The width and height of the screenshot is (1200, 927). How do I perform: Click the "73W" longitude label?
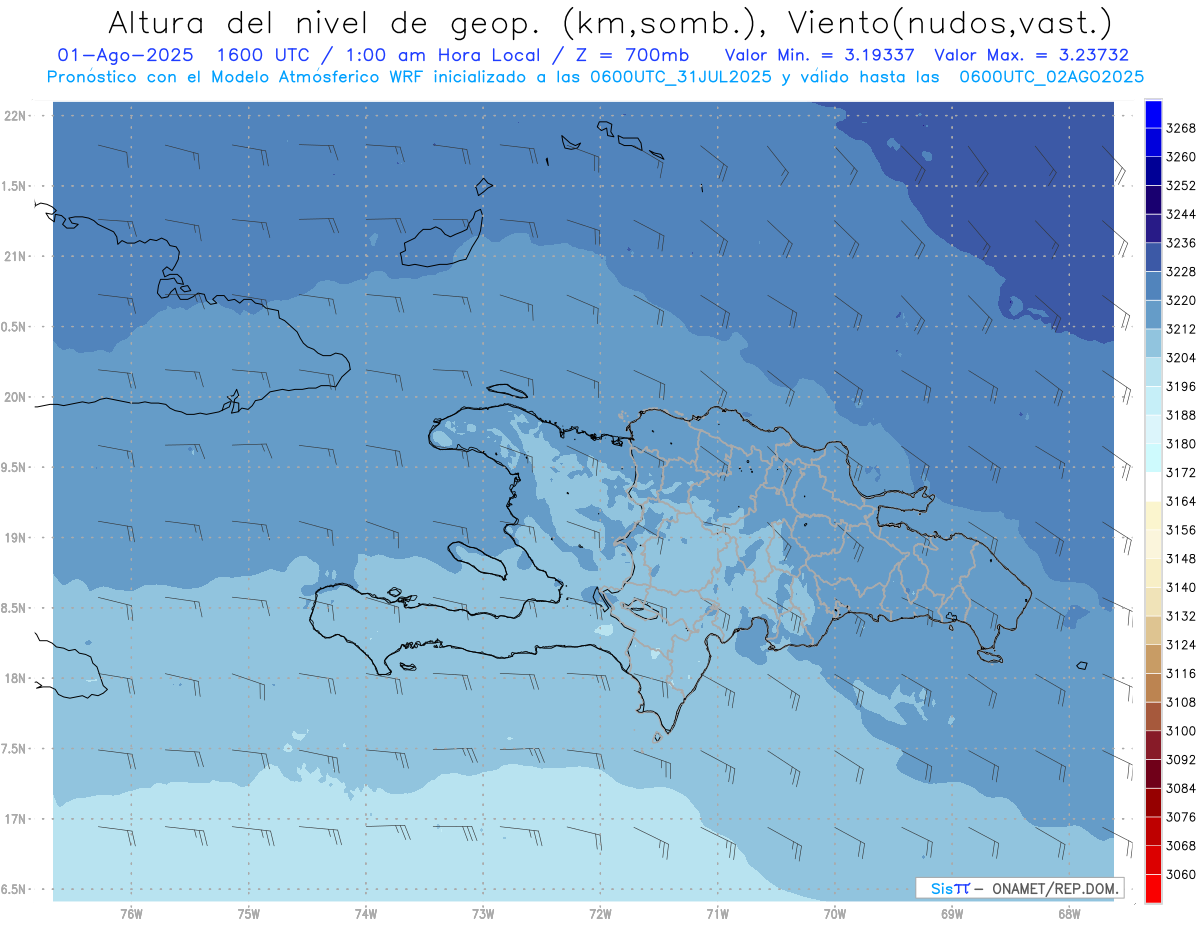click(483, 914)
